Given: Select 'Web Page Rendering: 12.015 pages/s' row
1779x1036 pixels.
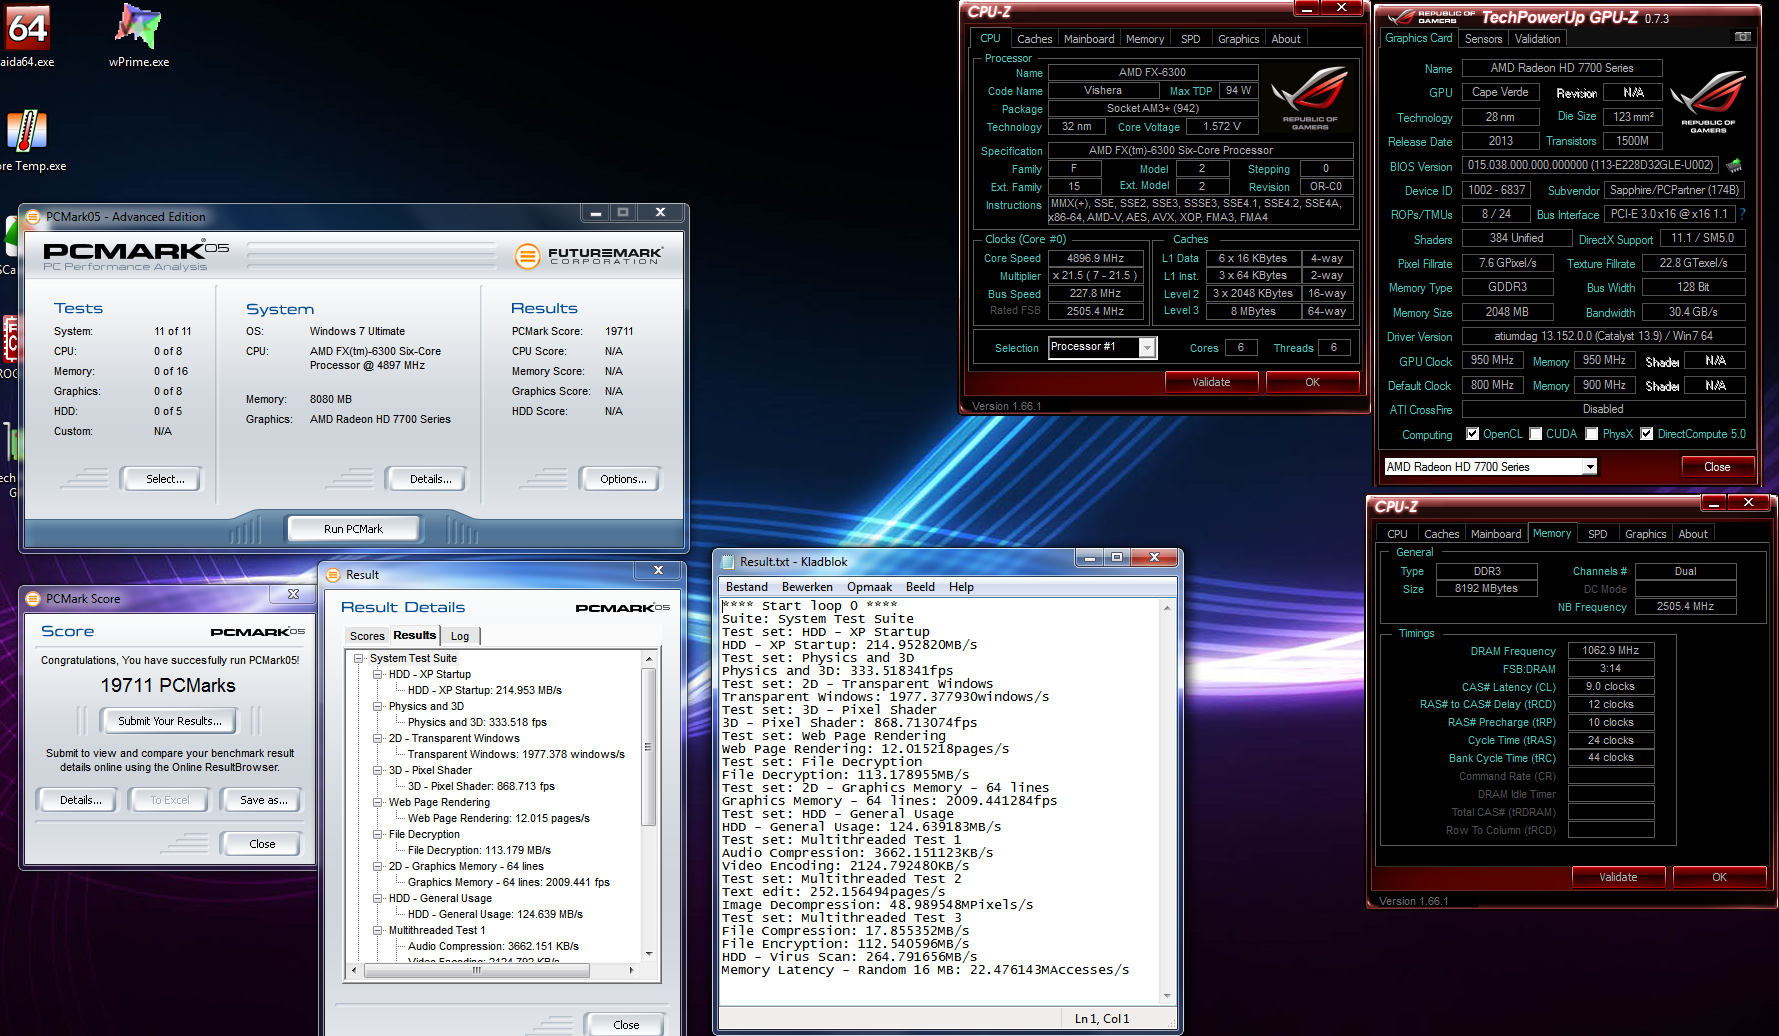Looking at the screenshot, I should pyautogui.click(x=498, y=818).
